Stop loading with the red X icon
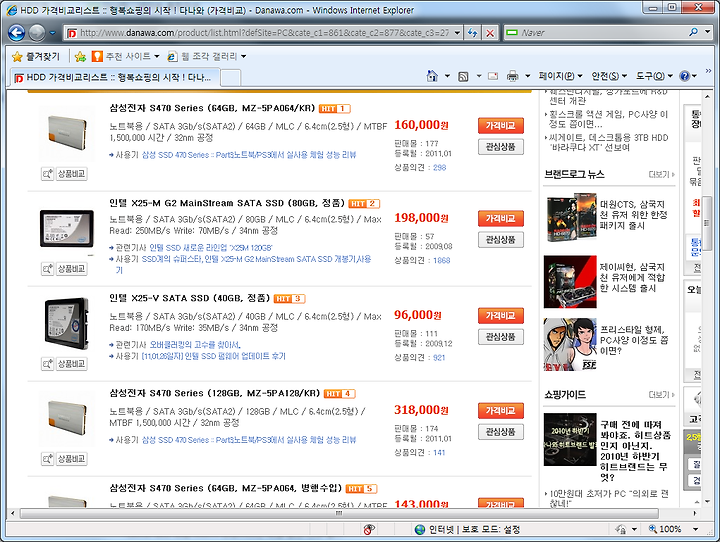 click(490, 33)
